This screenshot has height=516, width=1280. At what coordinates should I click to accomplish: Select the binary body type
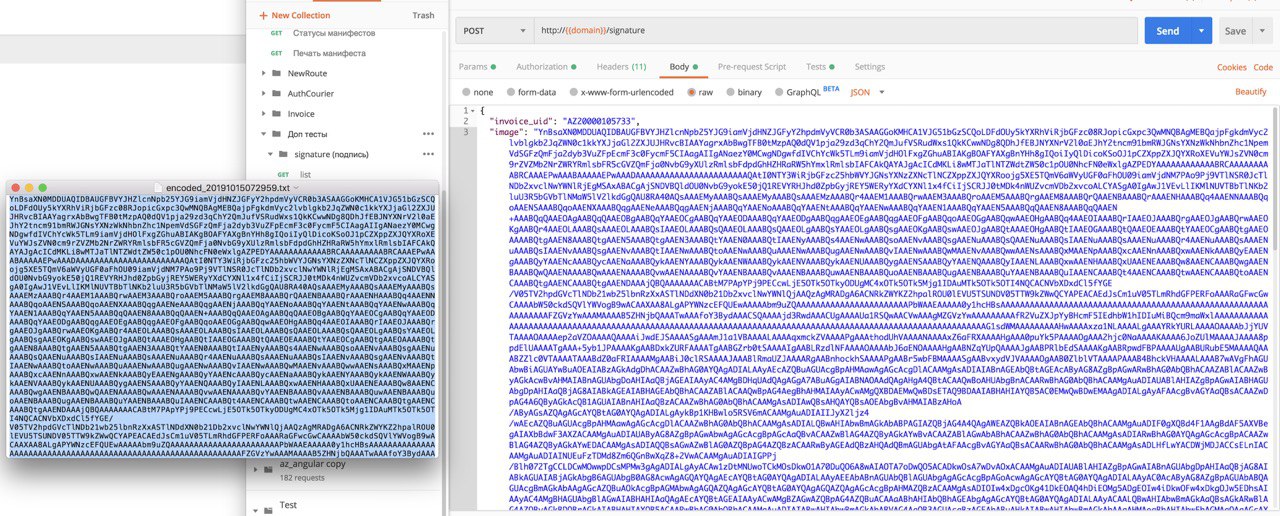[x=729, y=91]
